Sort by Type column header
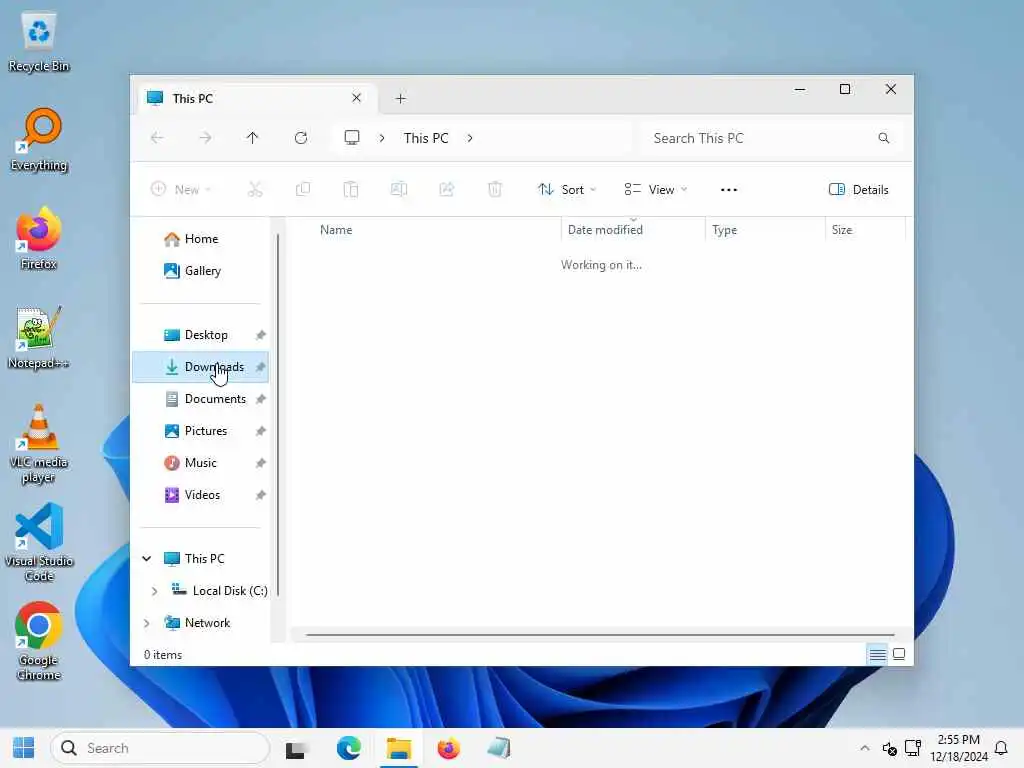1024x768 pixels. [x=765, y=230]
